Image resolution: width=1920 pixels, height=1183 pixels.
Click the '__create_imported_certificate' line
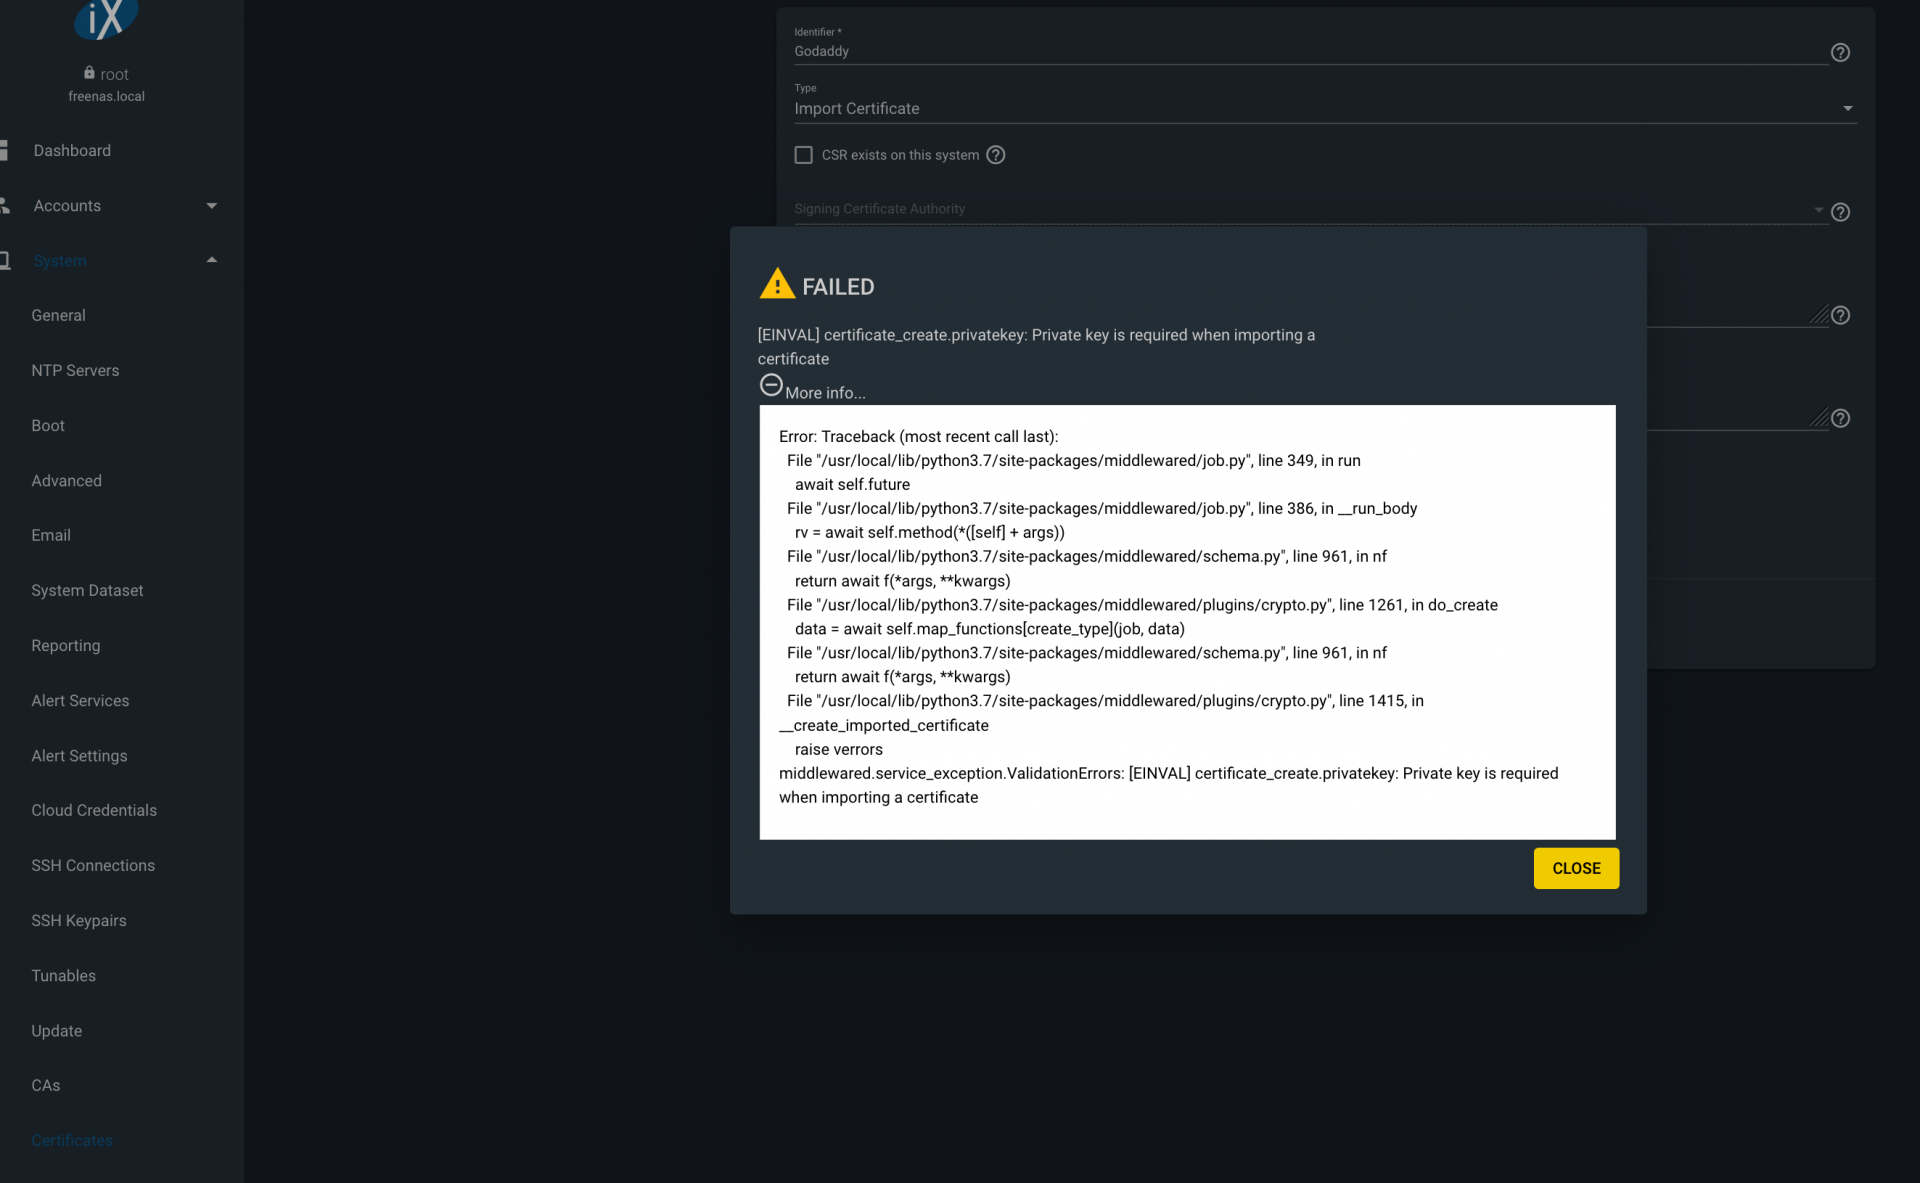tap(884, 725)
